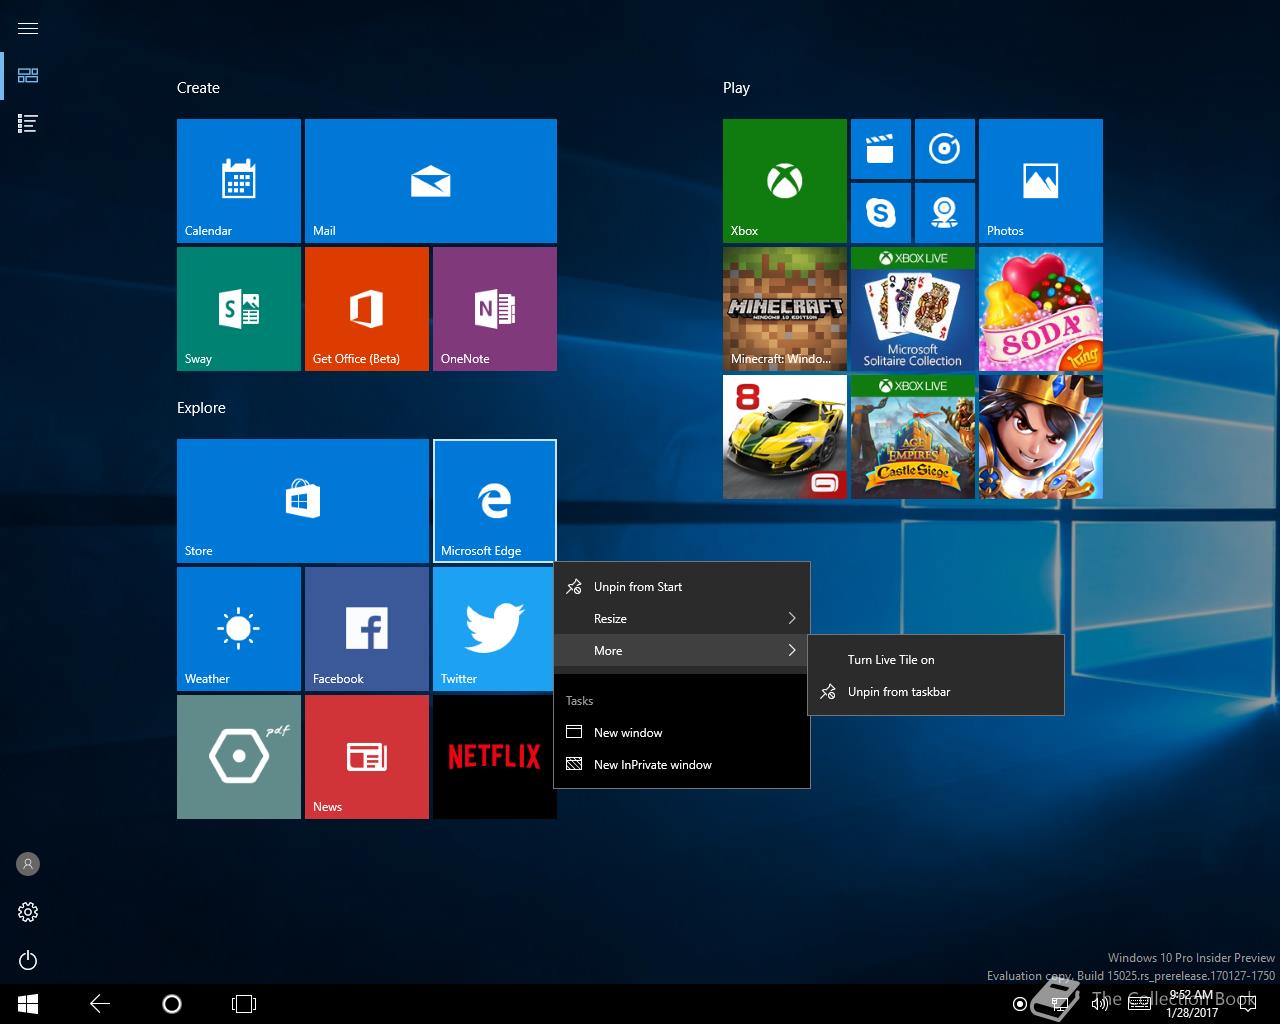This screenshot has width=1280, height=1024.
Task: Open the Mail tile
Action: click(x=431, y=181)
